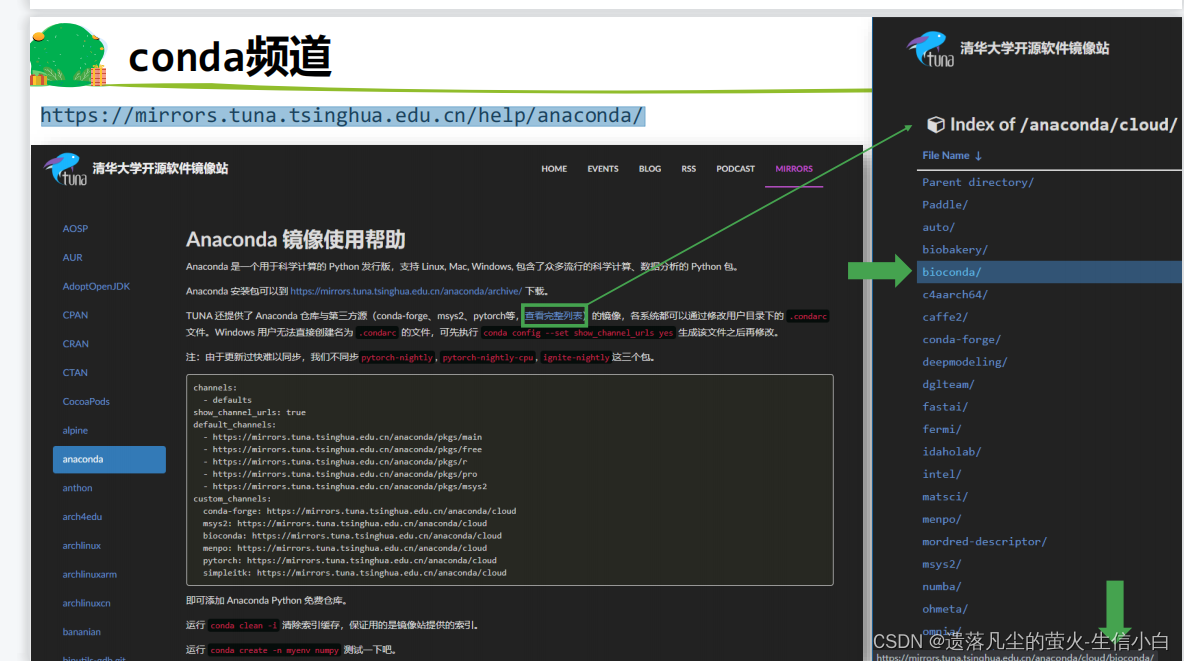Click the box icon beside Index of /anaconda/cloud/
This screenshot has height=661, width=1184.
point(936,125)
